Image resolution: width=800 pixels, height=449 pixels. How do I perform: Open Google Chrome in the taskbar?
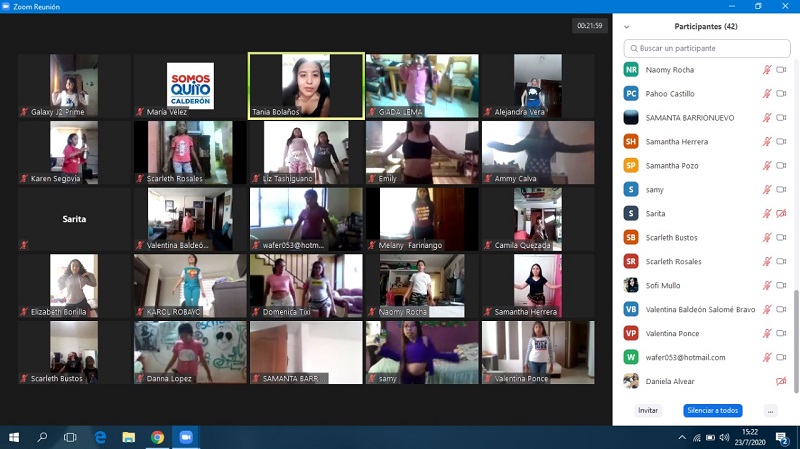point(157,437)
